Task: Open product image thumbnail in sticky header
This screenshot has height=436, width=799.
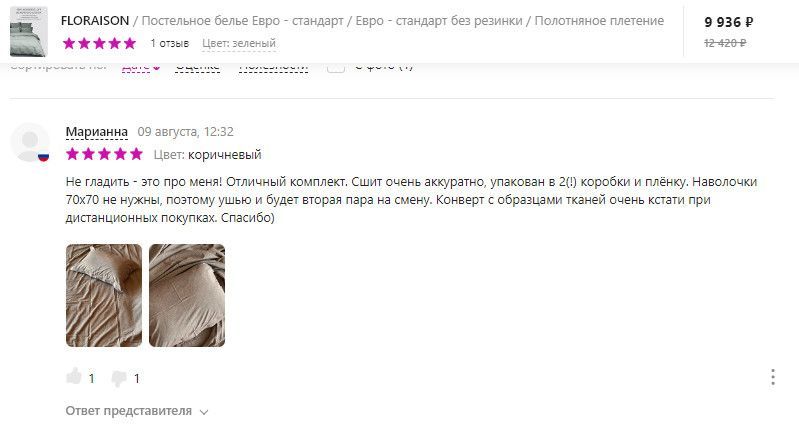Action: point(29,31)
